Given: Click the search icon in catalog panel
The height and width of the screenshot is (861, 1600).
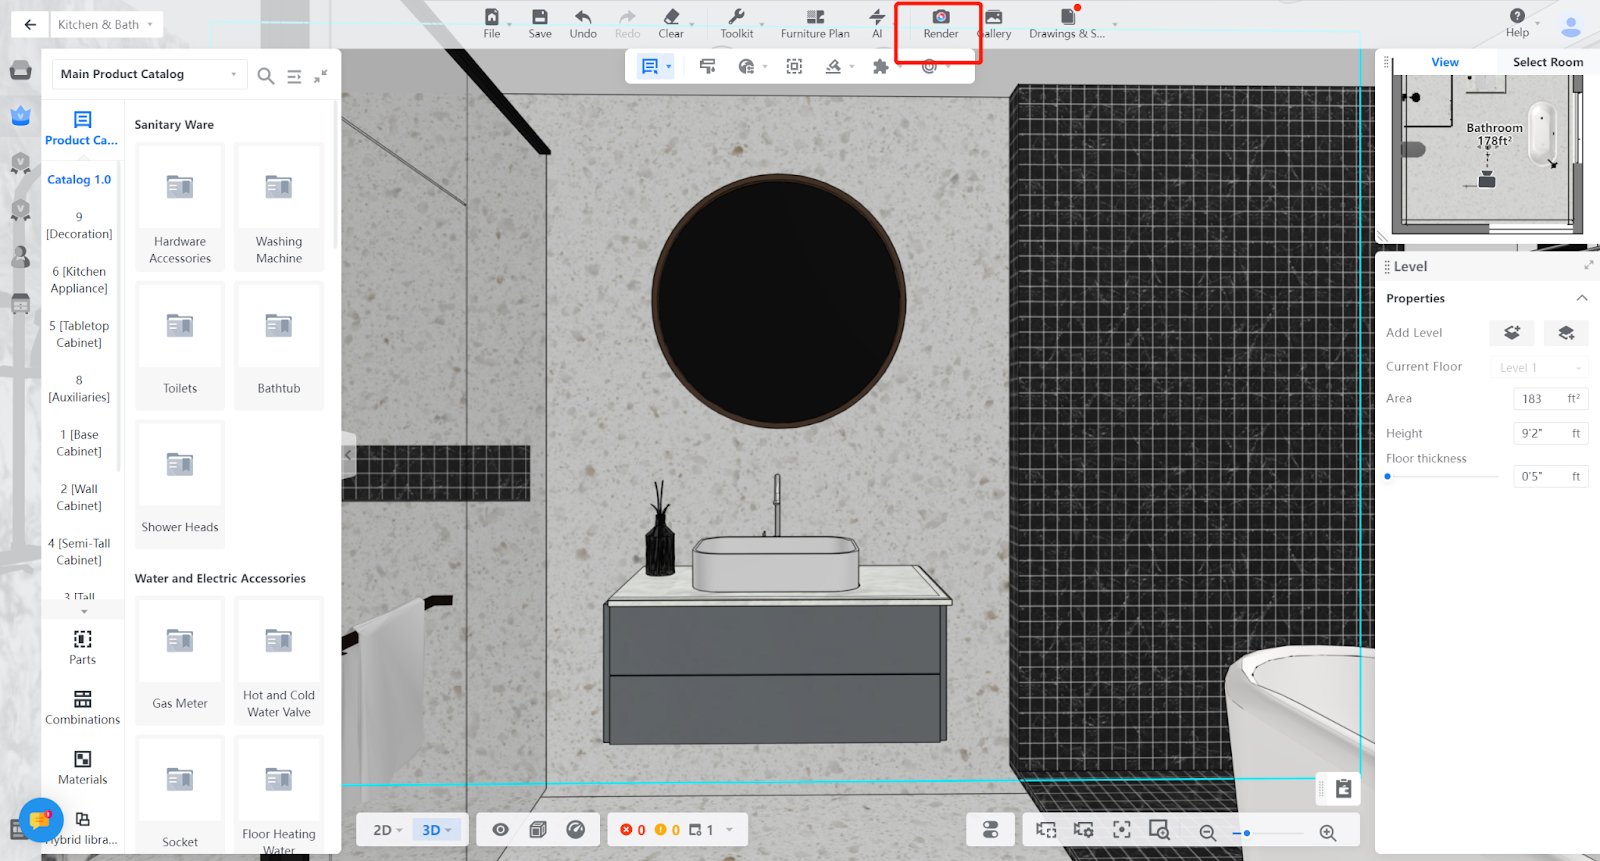Looking at the screenshot, I should tap(266, 76).
